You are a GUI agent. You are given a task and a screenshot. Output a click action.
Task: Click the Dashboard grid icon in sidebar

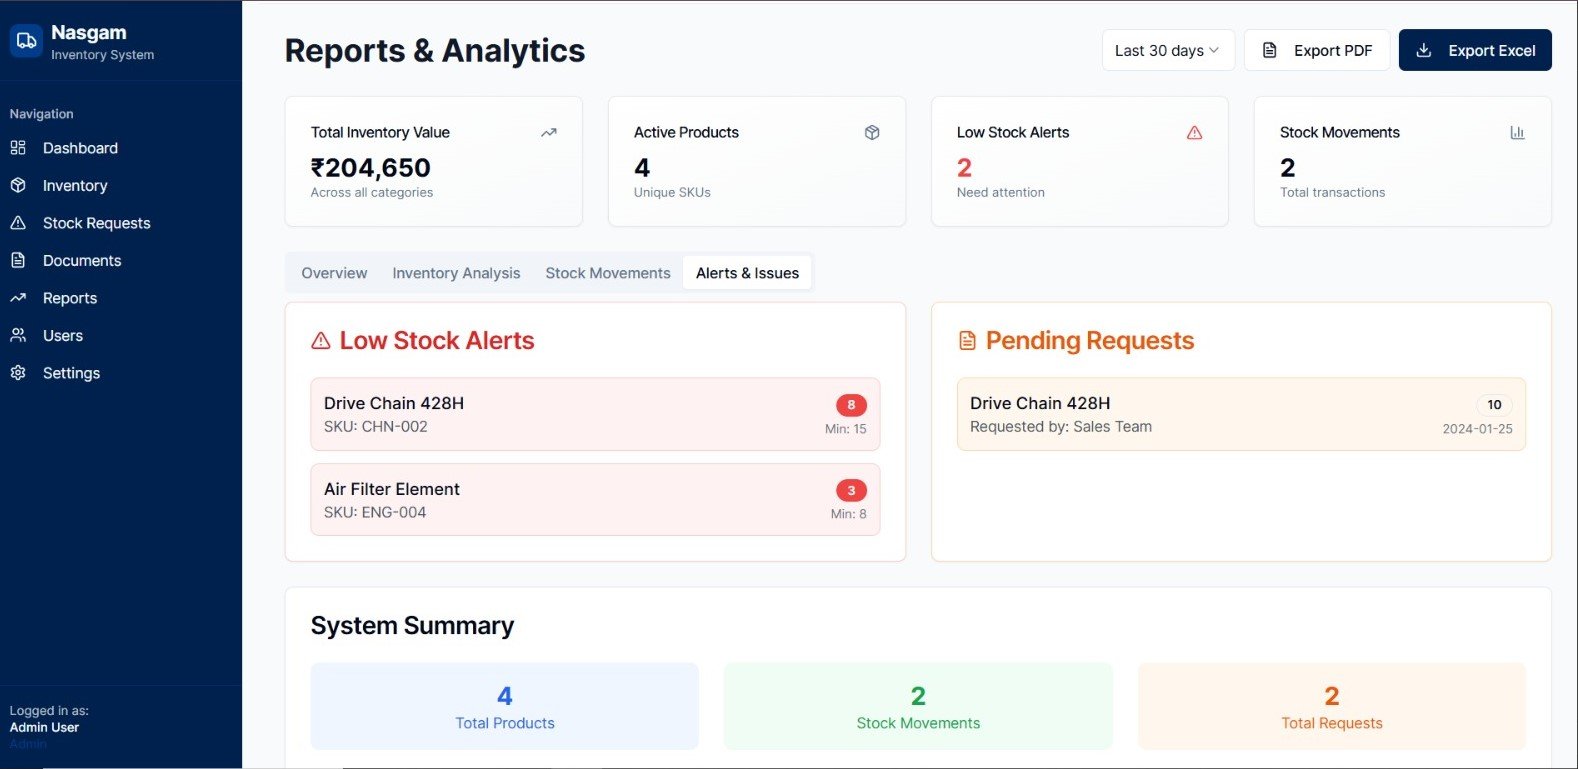(18, 148)
